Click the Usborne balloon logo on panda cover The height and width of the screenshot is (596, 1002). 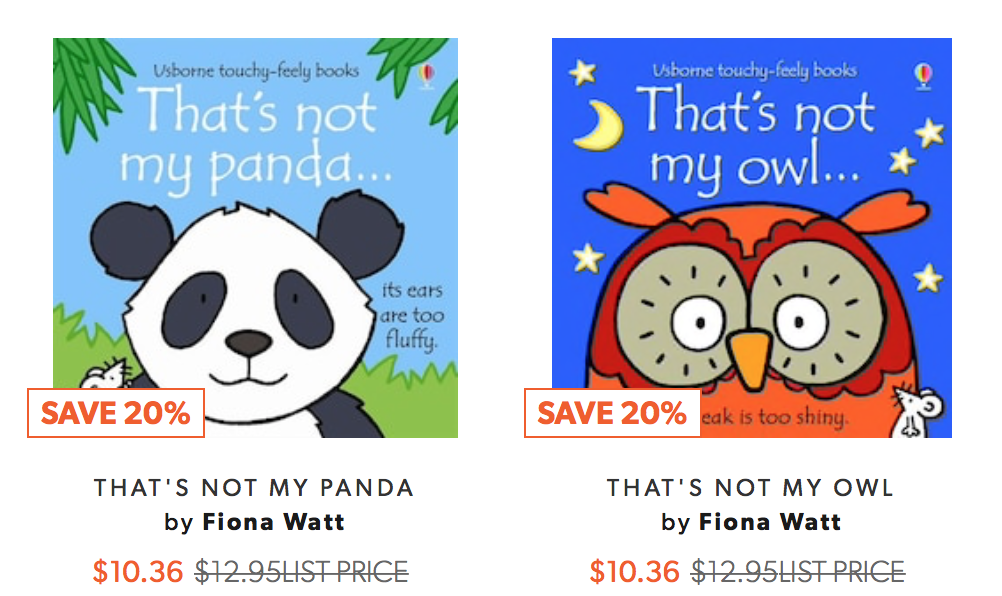coord(426,76)
